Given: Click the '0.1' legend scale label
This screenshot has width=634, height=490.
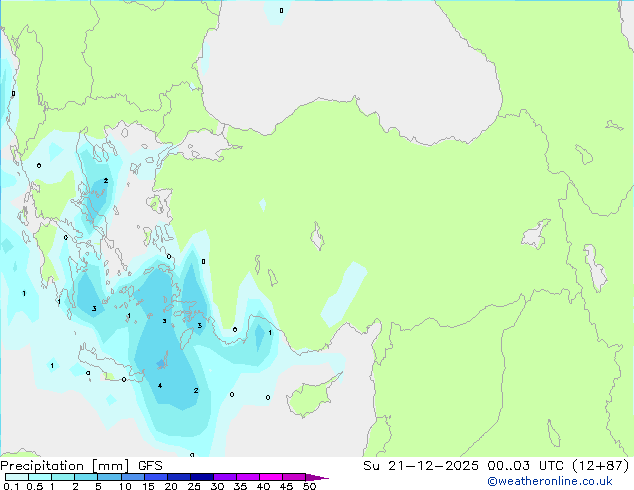Looking at the screenshot, I should [11, 486].
